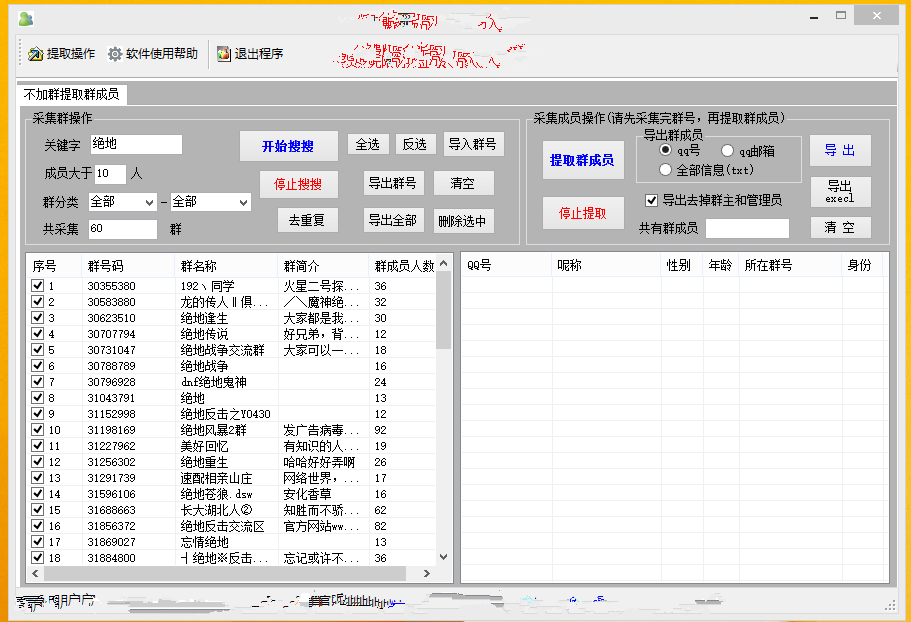
Task: Click the 提取操作 toolbar icon
Action: pyautogui.click(x=36, y=54)
